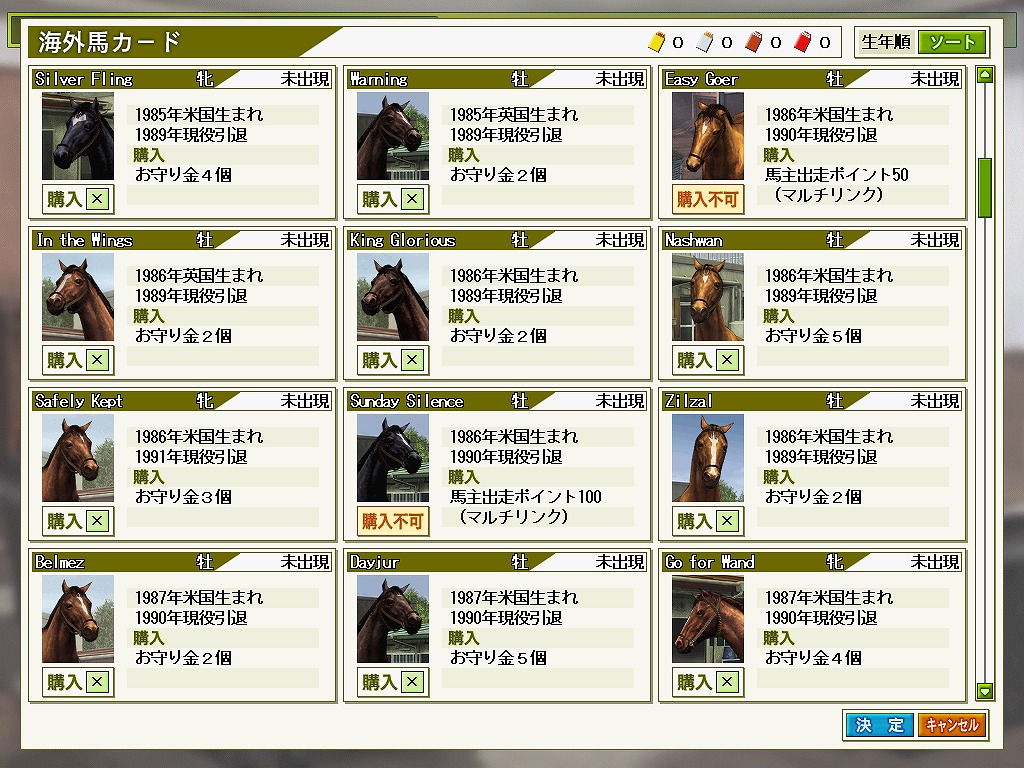Click the 購入不可 label on Easy Goer
This screenshot has height=768, width=1024.
coord(708,199)
